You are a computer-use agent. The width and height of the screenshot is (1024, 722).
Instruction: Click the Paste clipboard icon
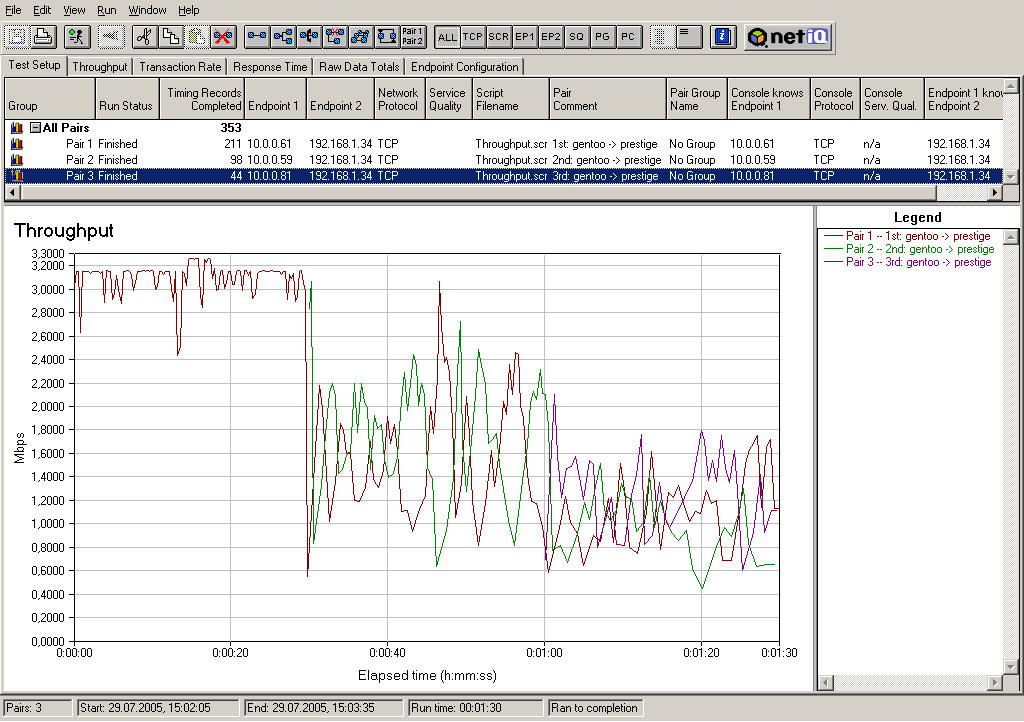(196, 37)
